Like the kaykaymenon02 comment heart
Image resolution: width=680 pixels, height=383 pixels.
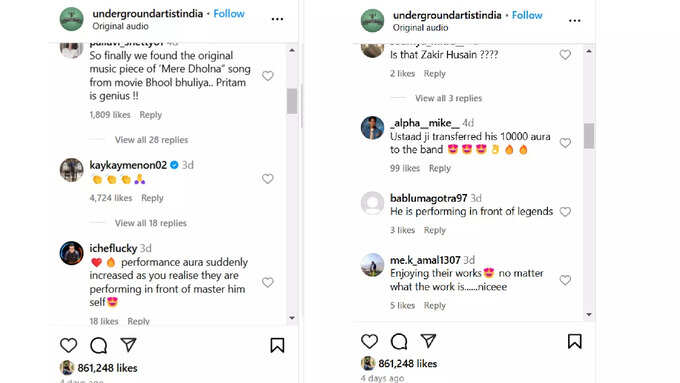pos(268,179)
